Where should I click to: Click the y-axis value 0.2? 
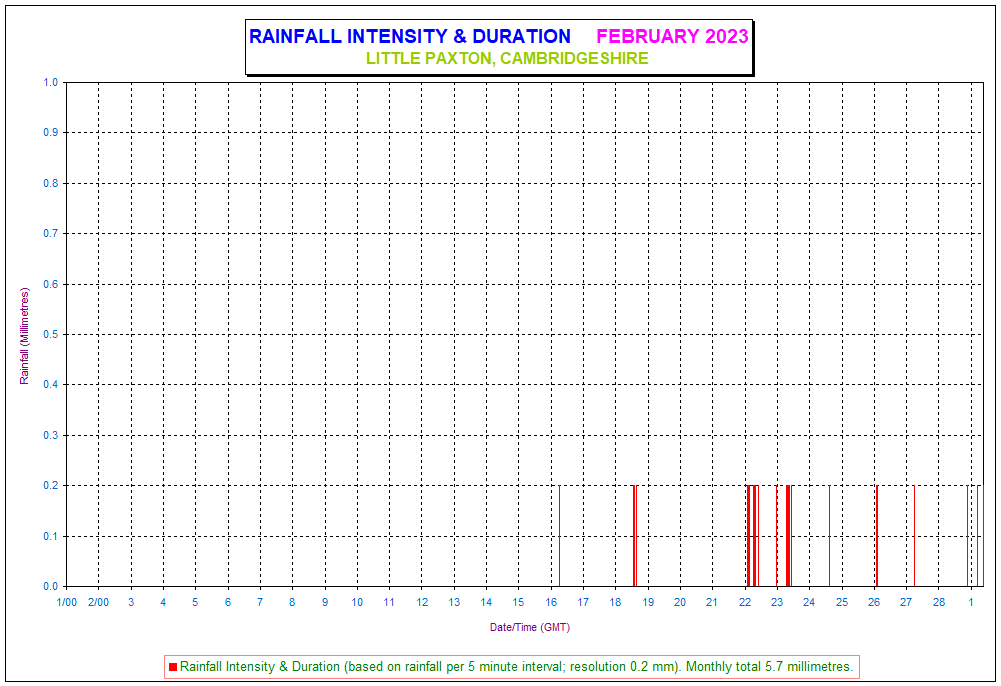click(50, 486)
